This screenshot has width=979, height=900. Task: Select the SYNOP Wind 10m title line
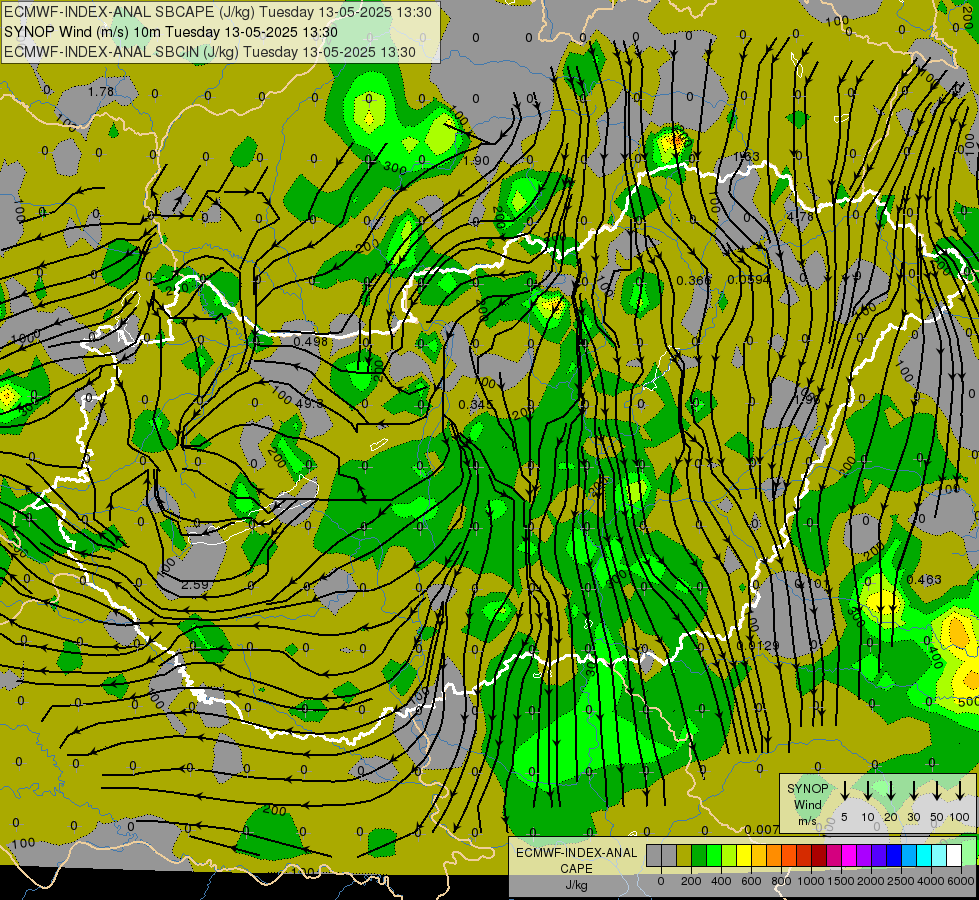pos(170,32)
